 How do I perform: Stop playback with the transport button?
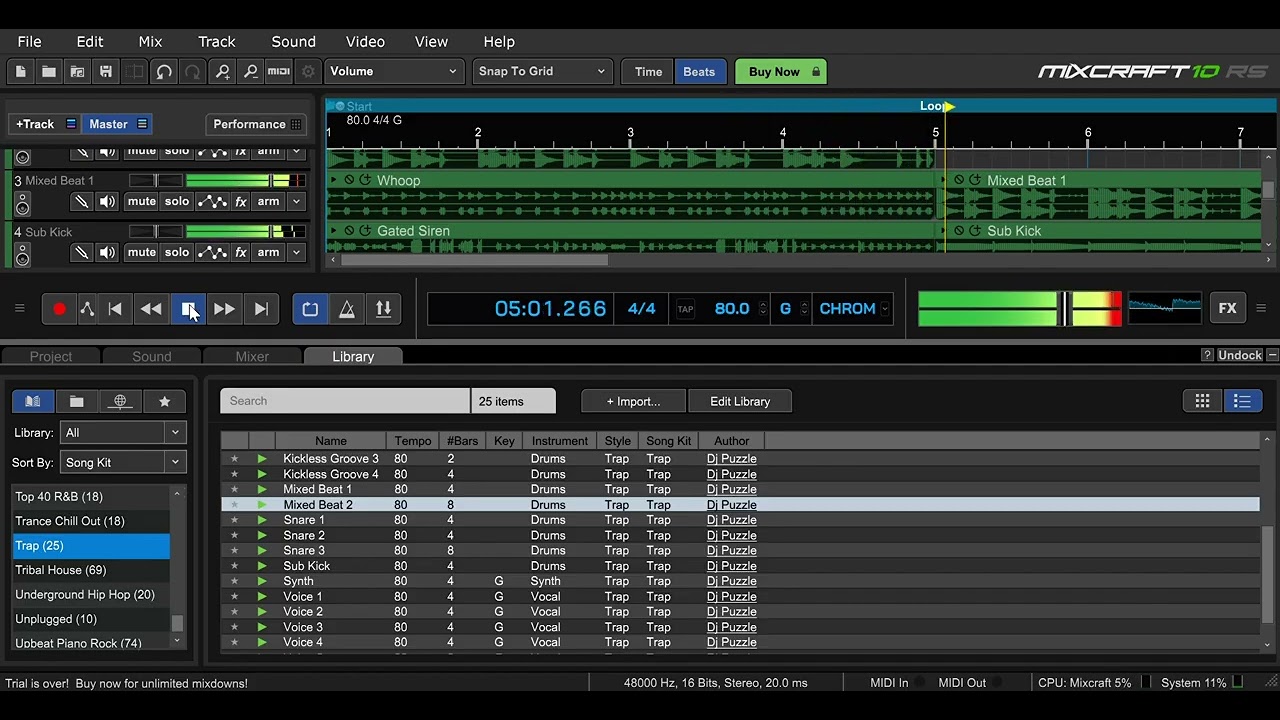[x=188, y=309]
